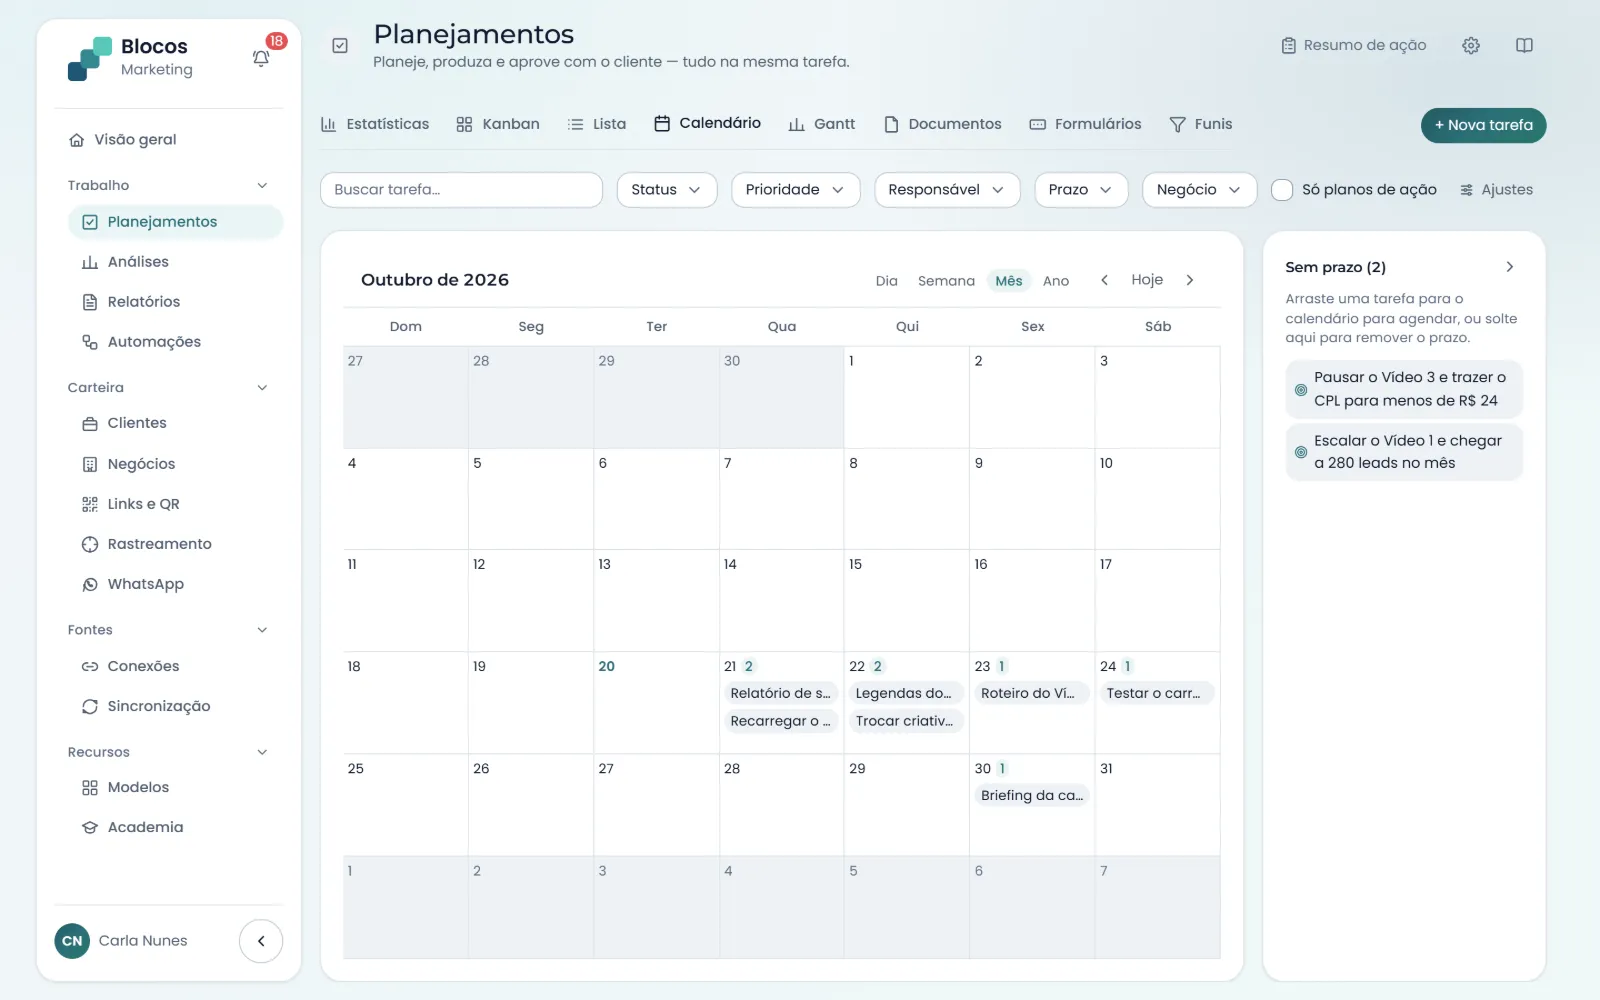1600x1000 pixels.
Task: Click the Sincronização refresh icon
Action: [x=90, y=706]
